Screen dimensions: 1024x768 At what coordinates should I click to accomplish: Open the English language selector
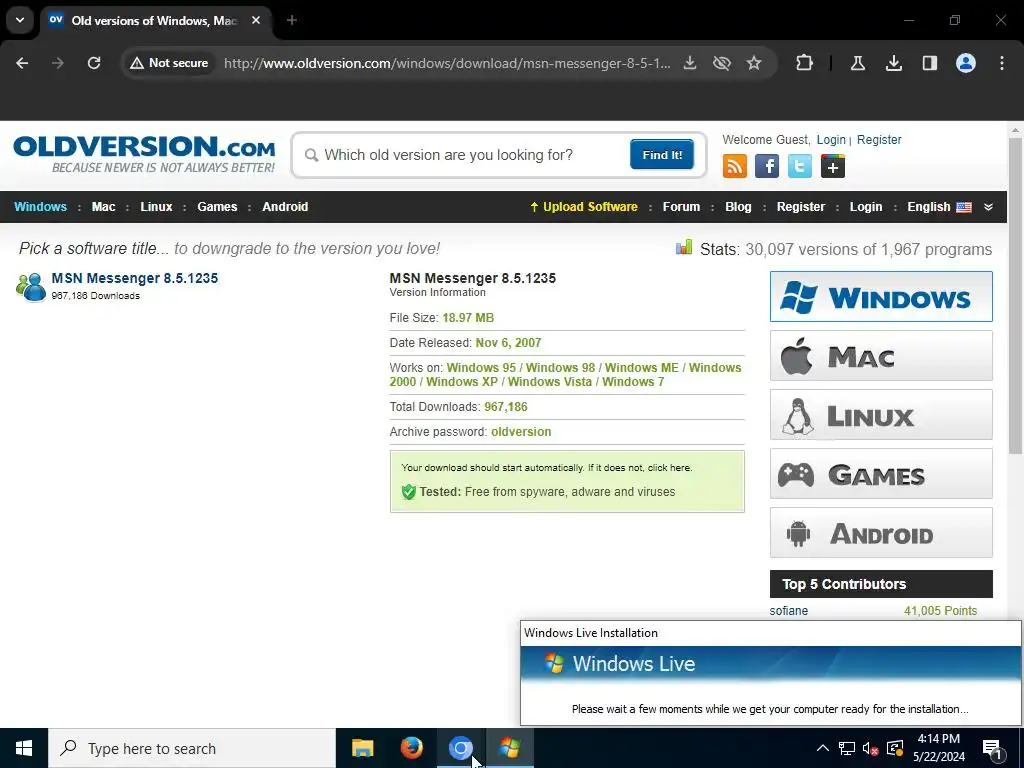tap(939, 207)
